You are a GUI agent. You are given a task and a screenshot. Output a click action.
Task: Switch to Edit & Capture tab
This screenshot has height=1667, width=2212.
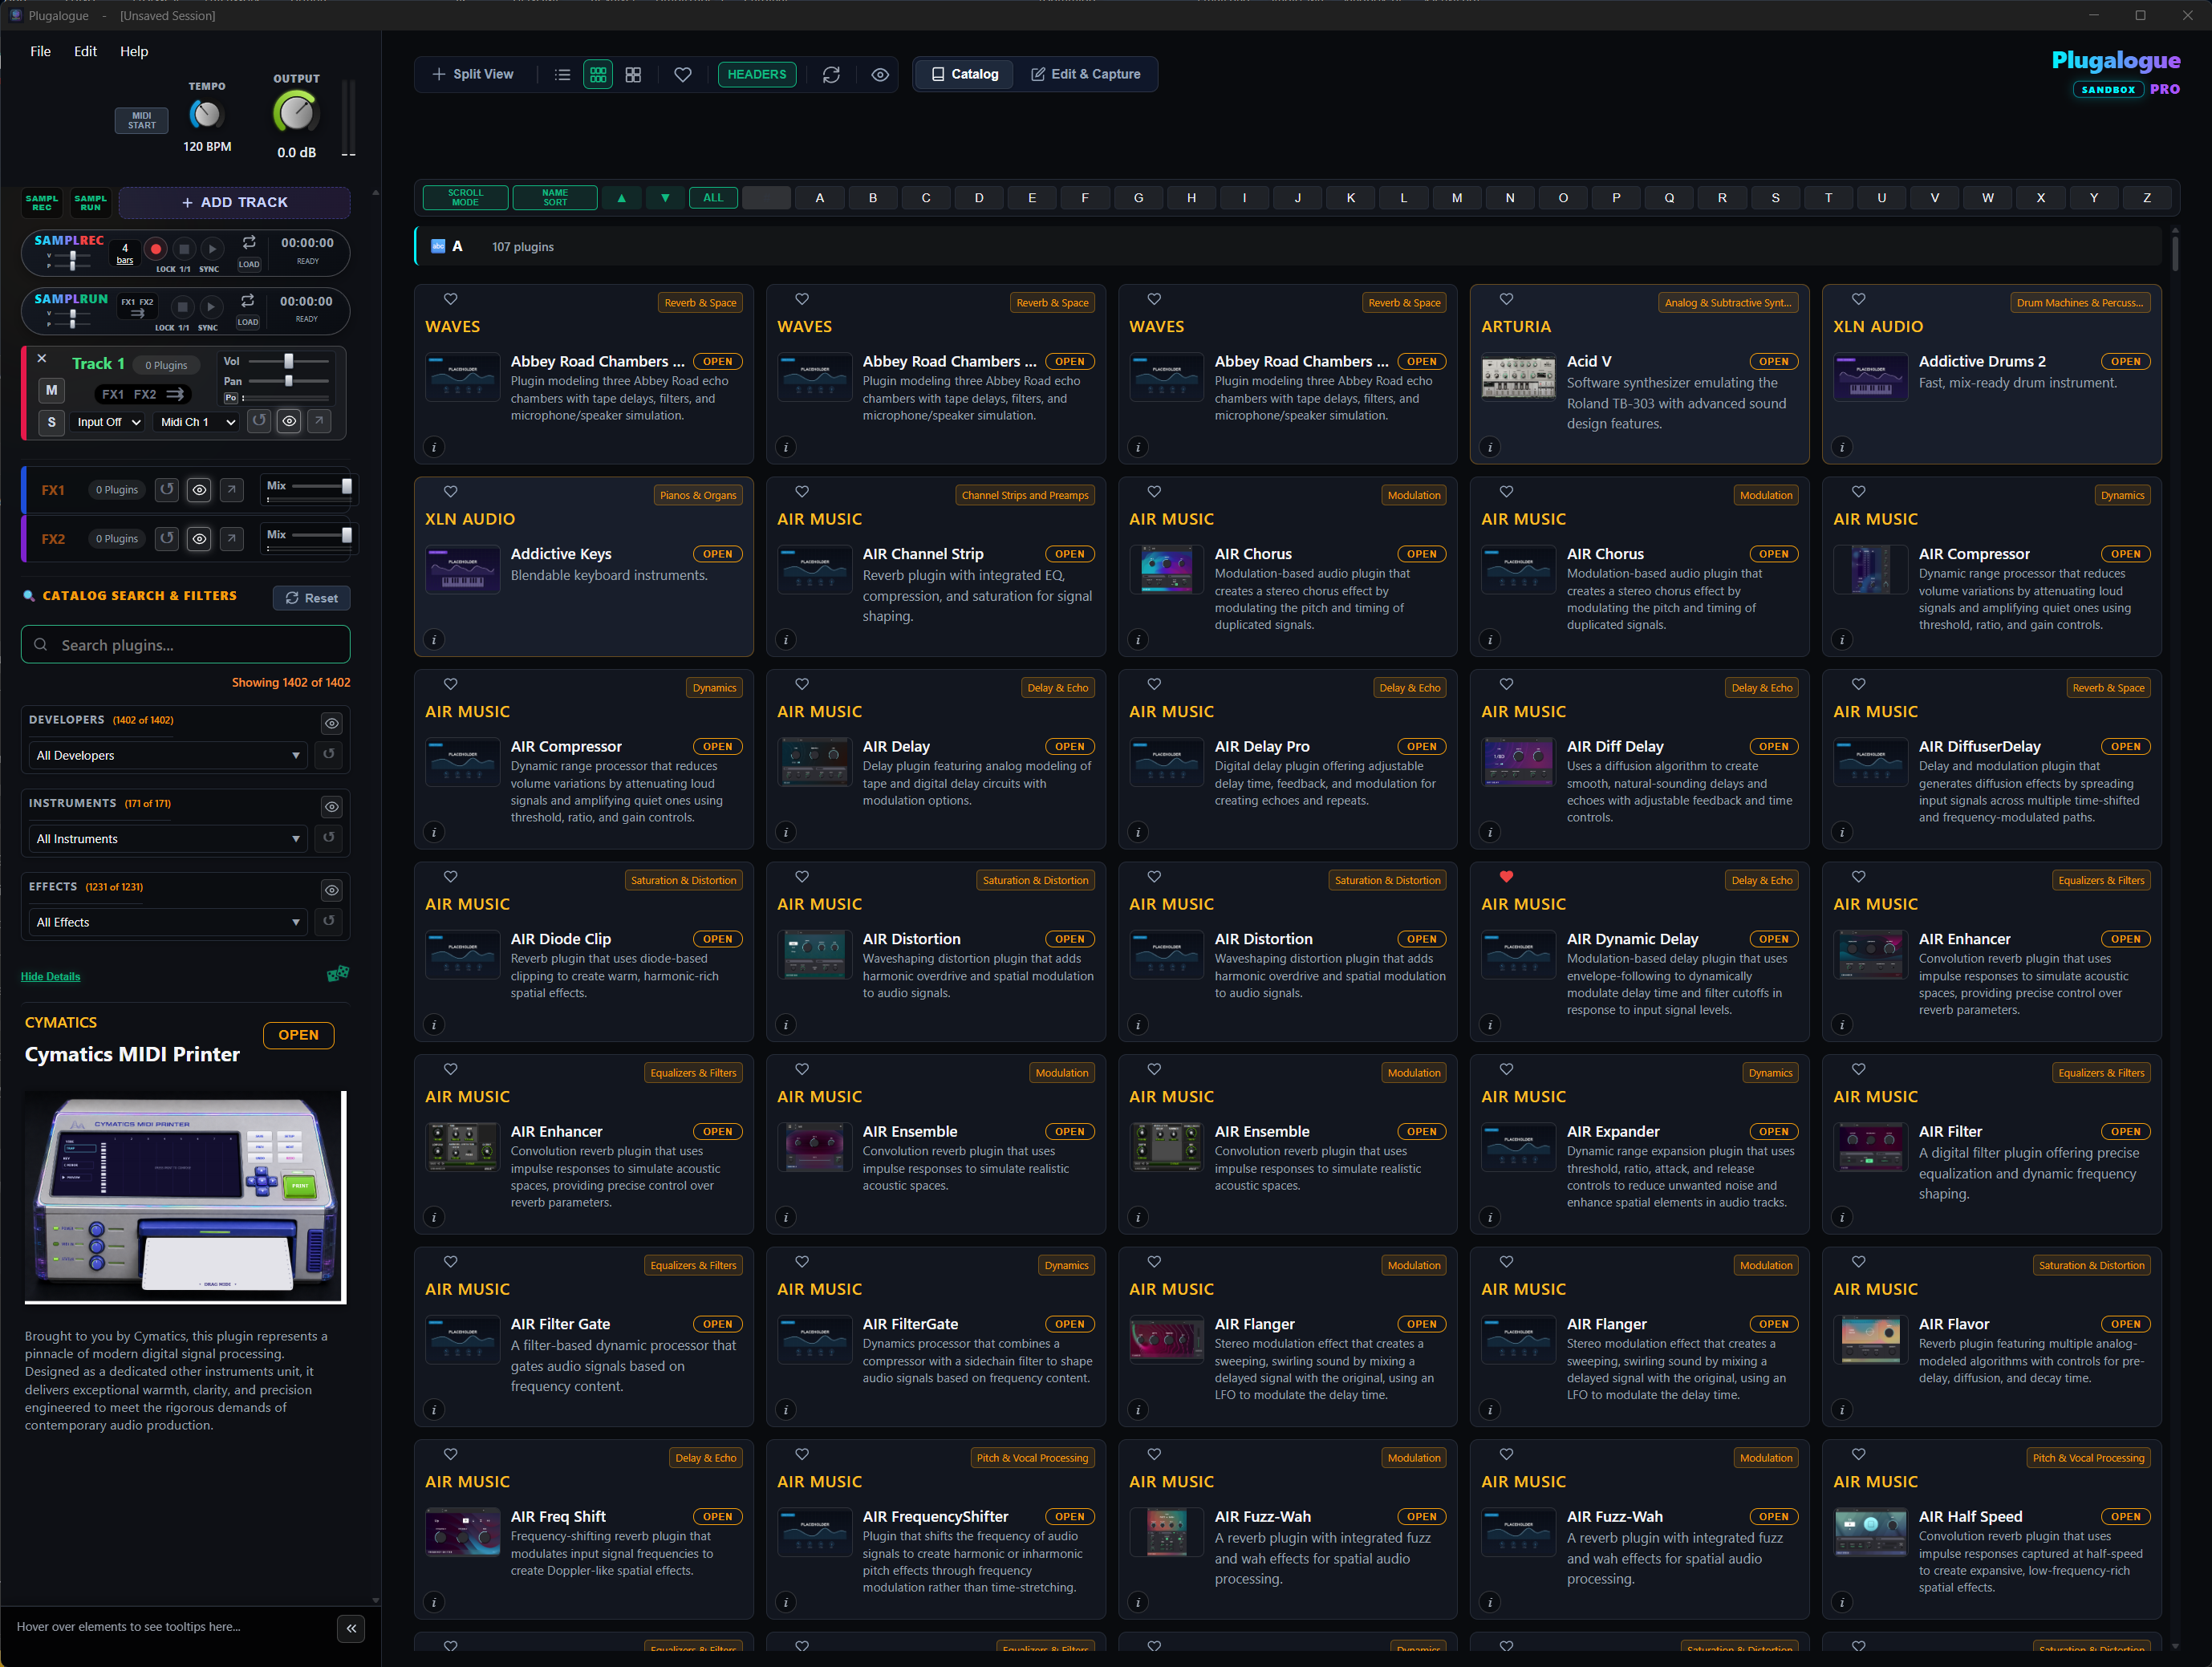(x=1086, y=74)
